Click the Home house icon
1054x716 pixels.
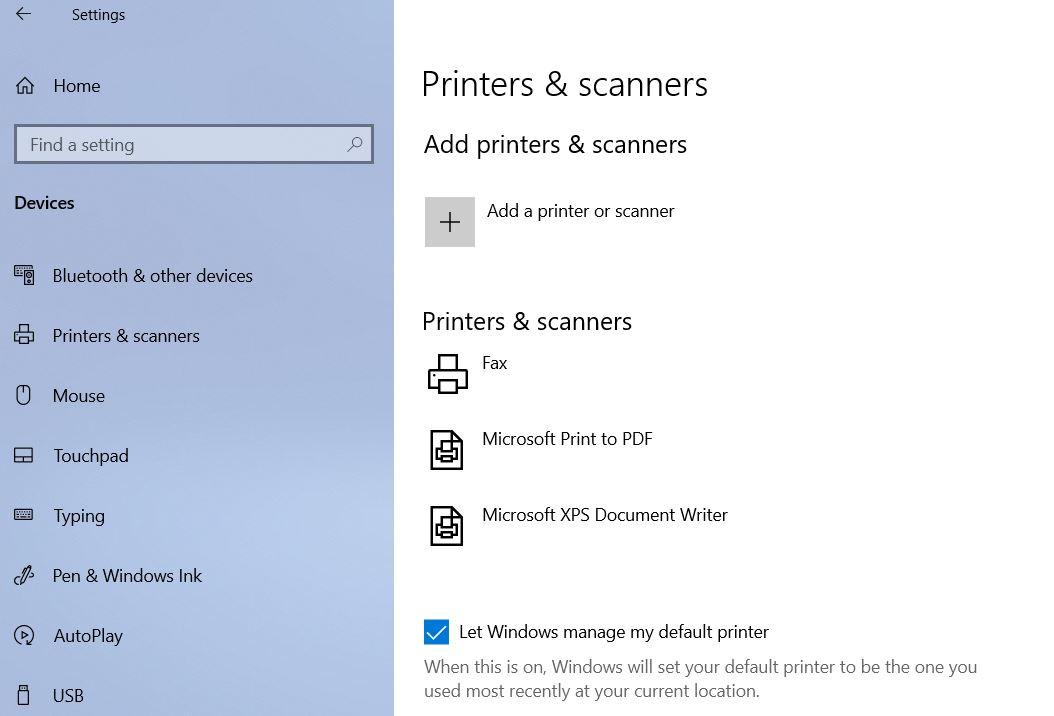point(25,86)
